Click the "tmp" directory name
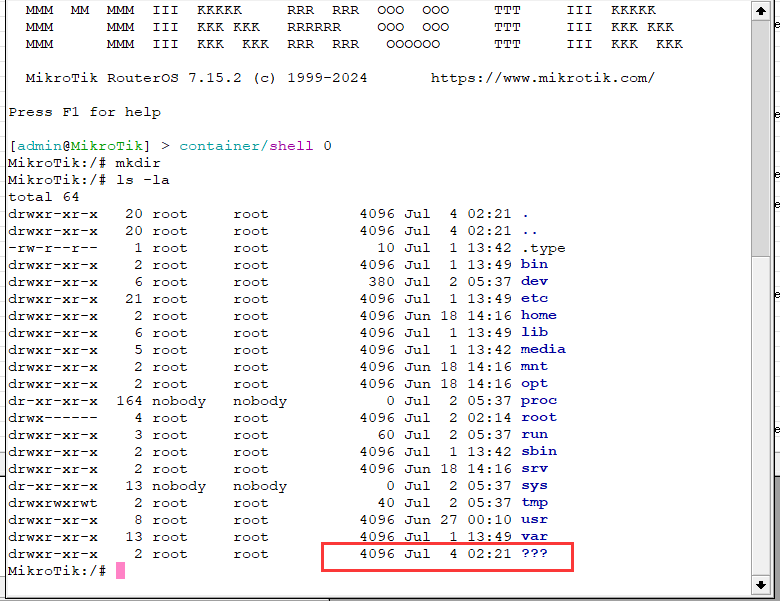The image size is (780, 601). point(534,502)
